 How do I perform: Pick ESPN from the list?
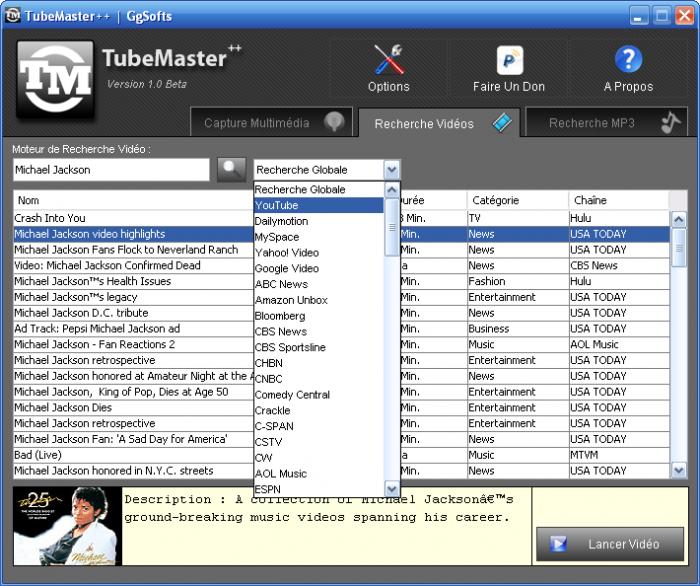[319, 489]
